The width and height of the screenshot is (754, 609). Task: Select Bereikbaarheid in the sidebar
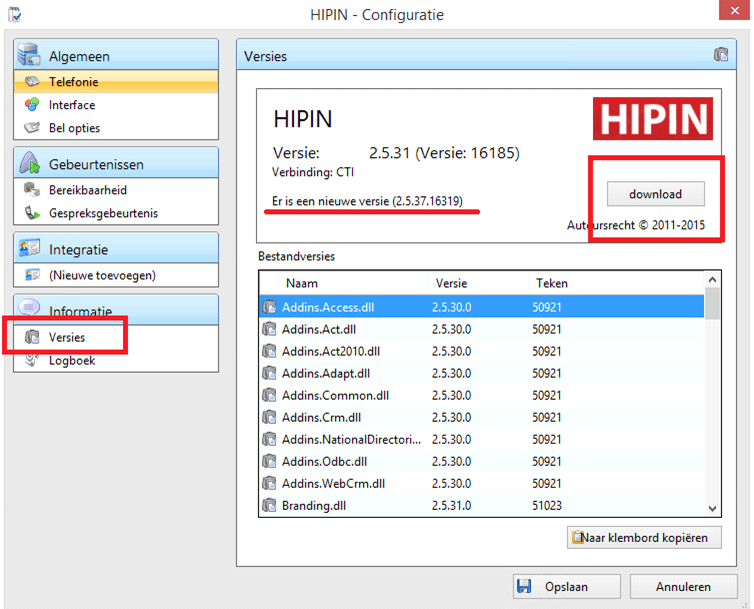point(116,190)
